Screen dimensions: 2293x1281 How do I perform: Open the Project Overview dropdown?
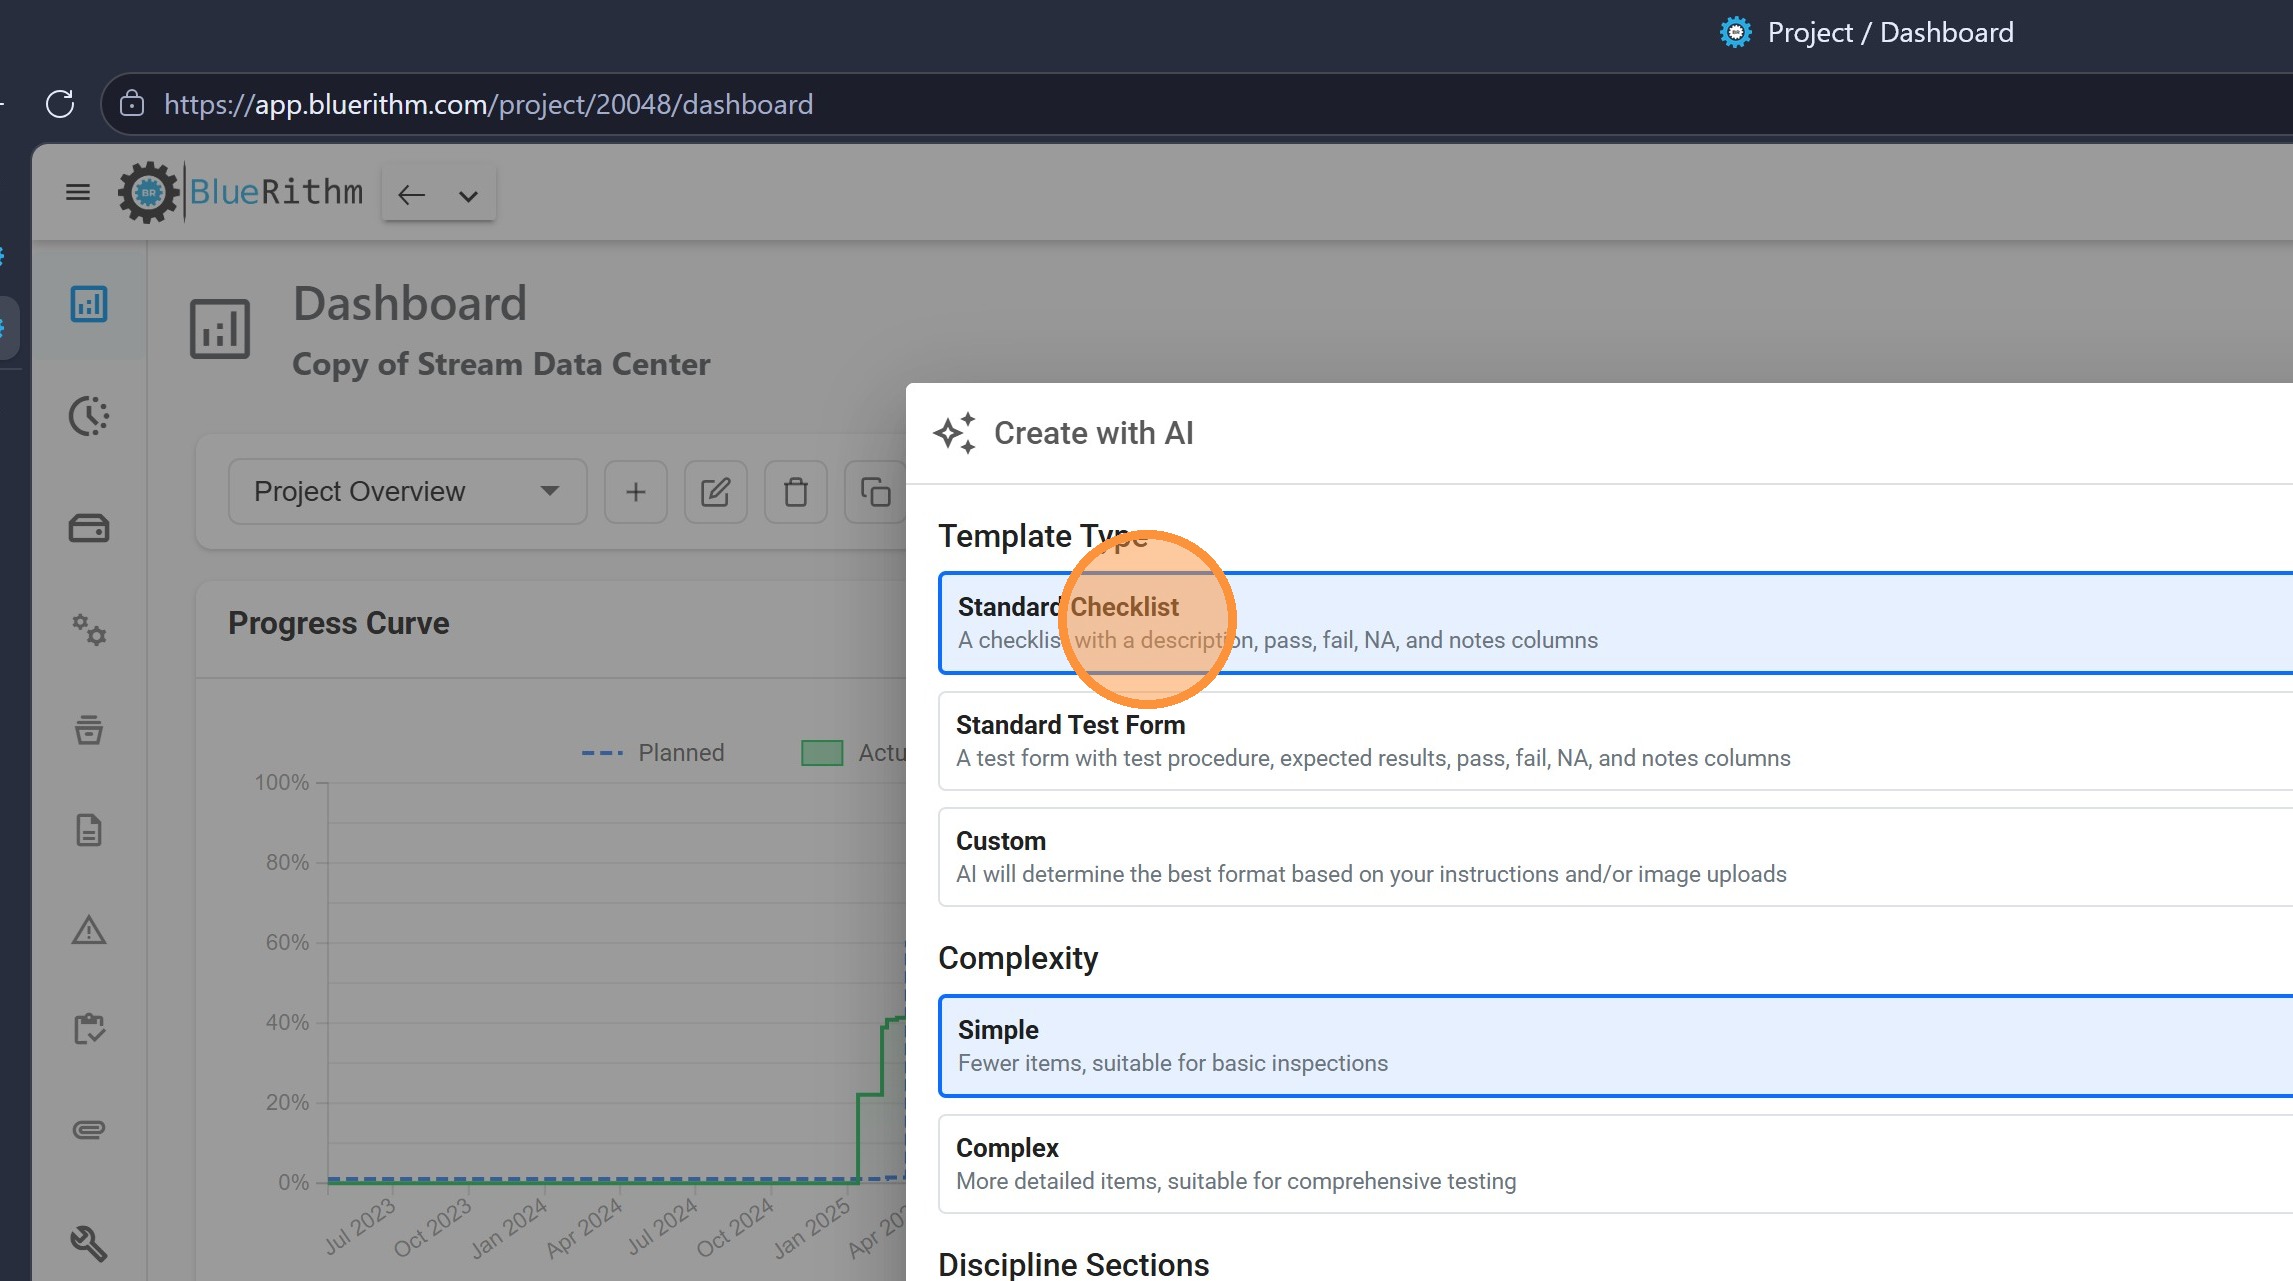click(407, 491)
